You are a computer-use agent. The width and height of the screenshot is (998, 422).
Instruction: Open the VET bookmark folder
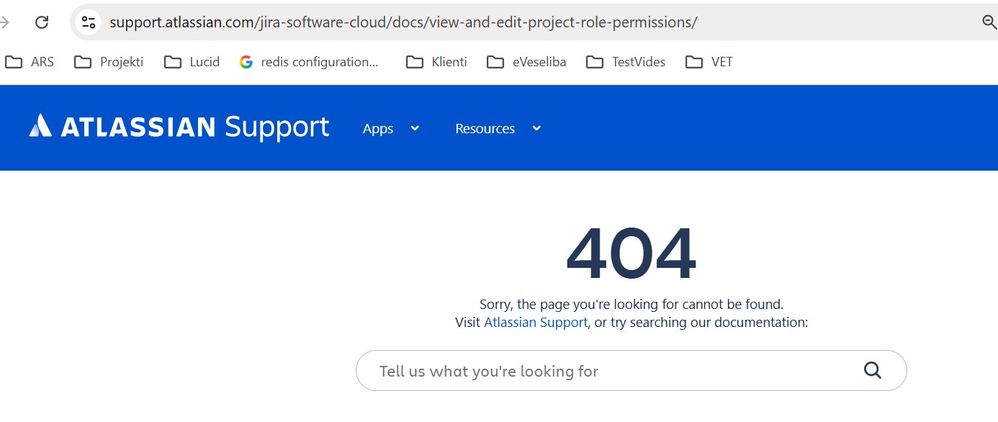coord(709,62)
